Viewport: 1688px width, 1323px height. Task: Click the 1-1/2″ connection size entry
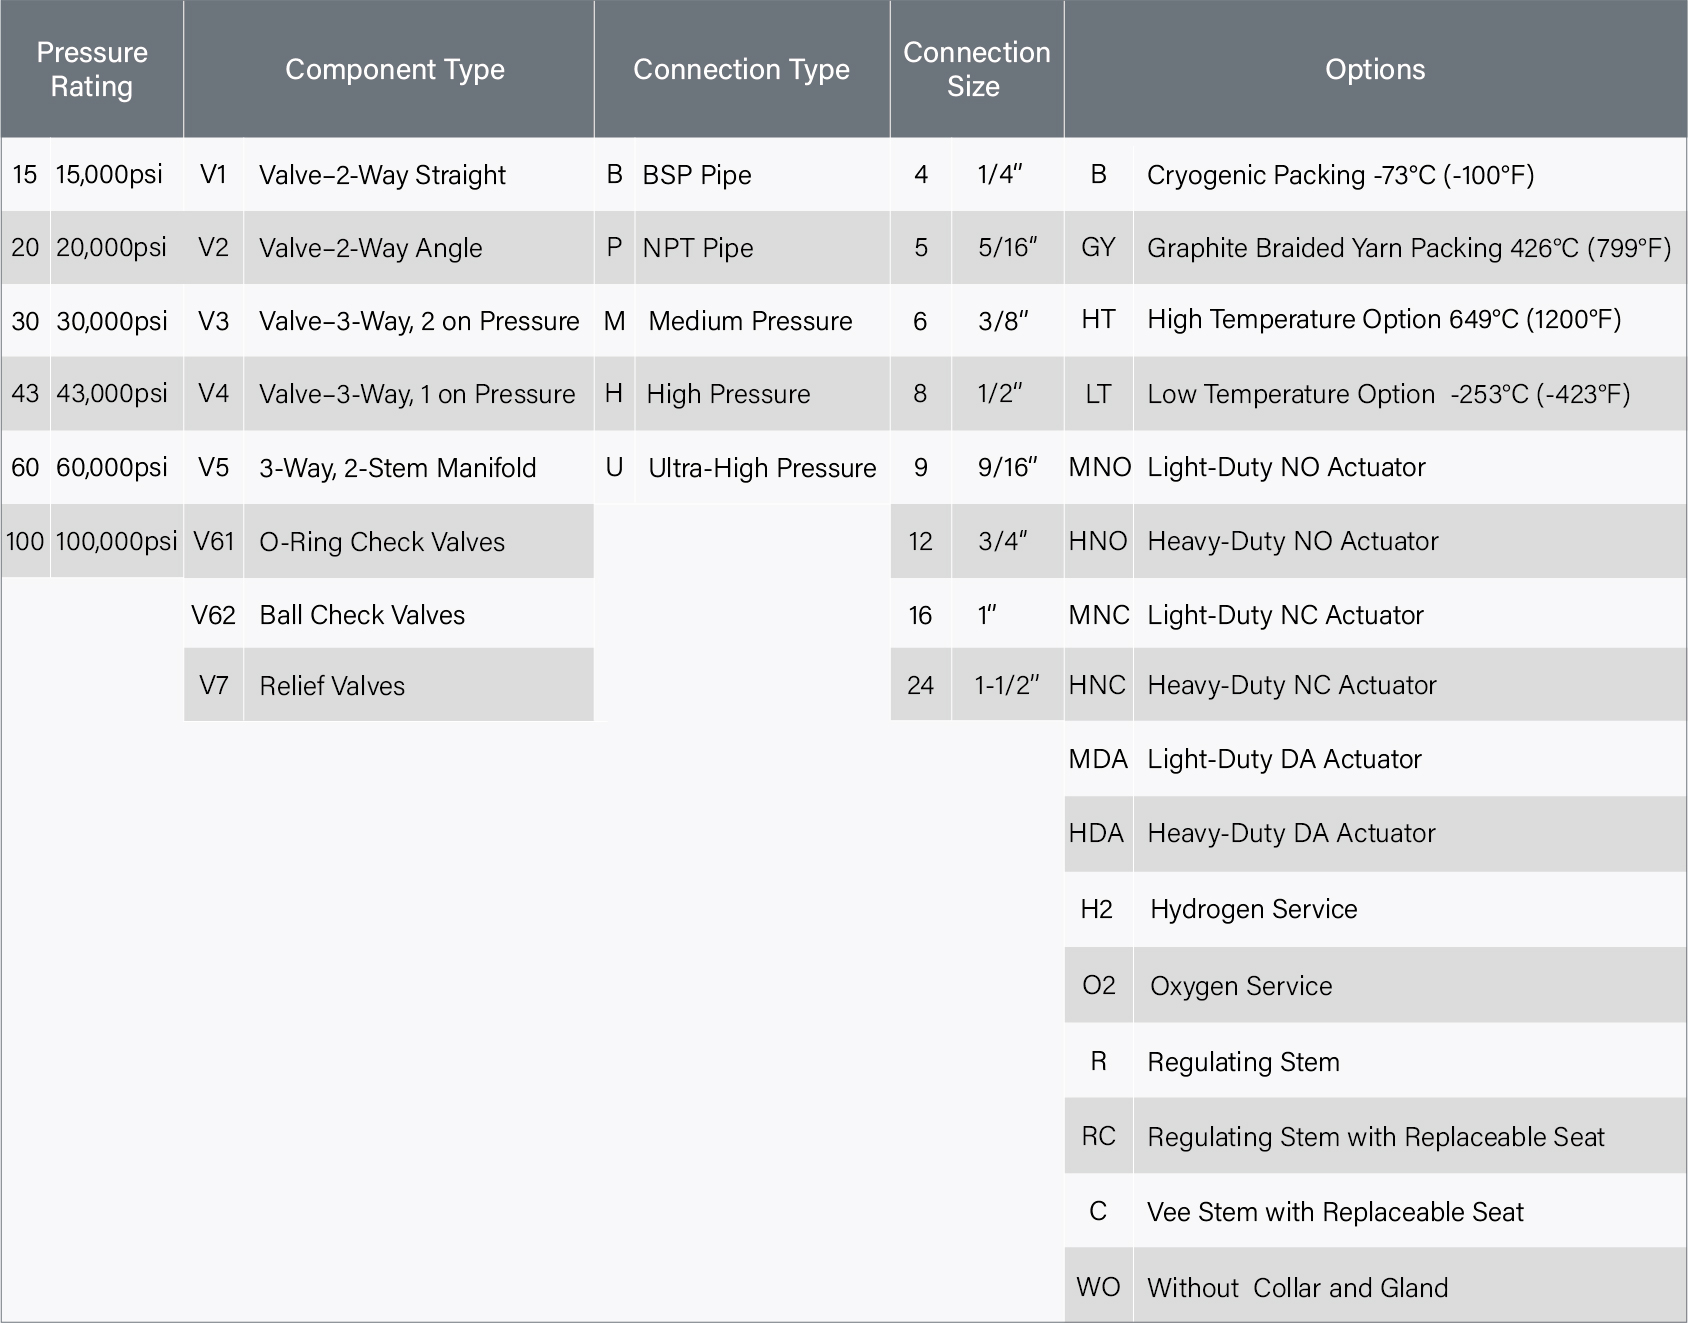pos(1007,685)
